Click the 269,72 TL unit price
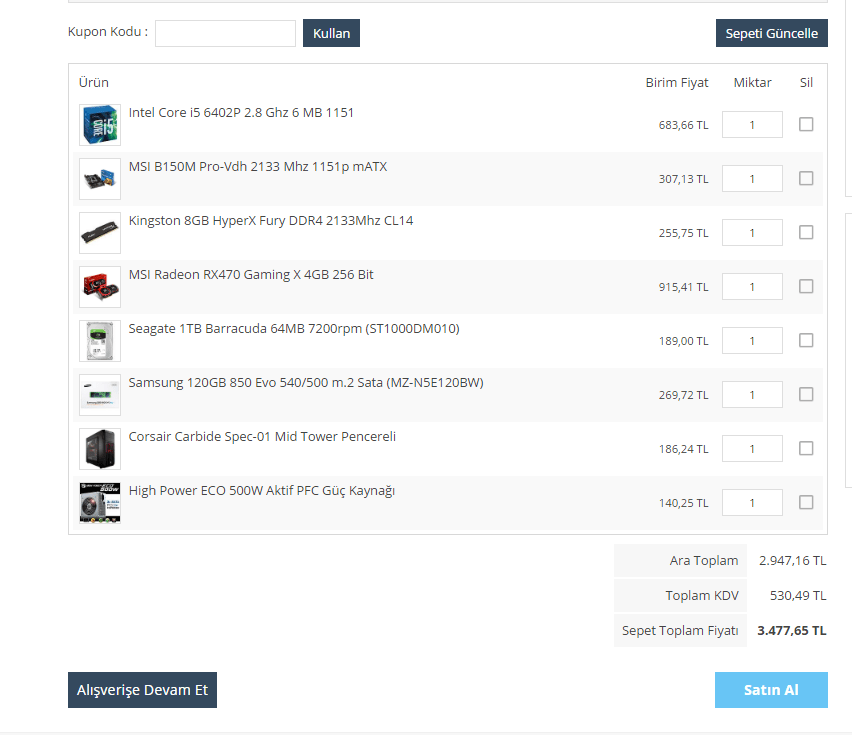This screenshot has width=852, height=735. point(684,395)
